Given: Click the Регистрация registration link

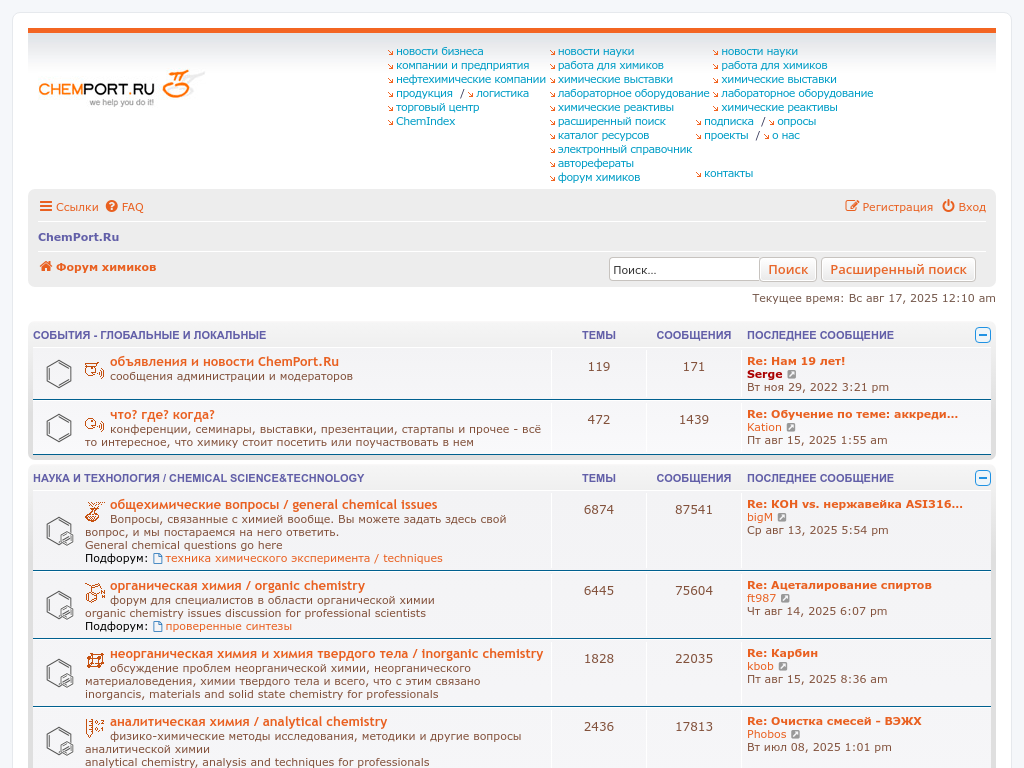Looking at the screenshot, I should 889,207.
